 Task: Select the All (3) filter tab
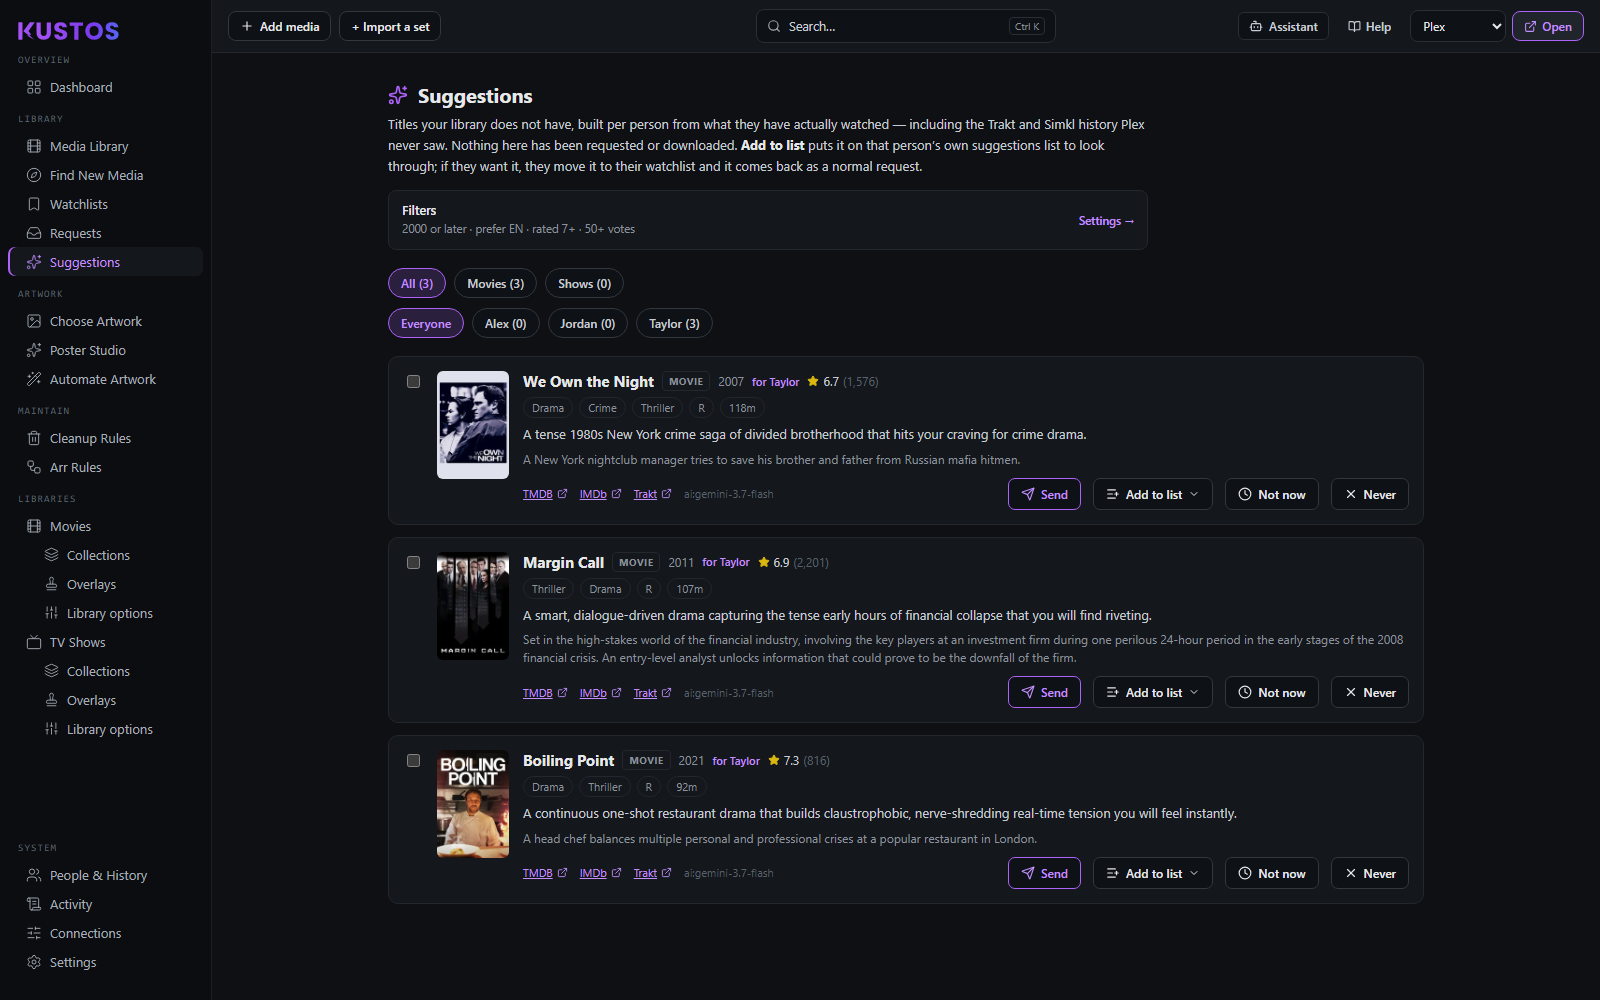[417, 283]
